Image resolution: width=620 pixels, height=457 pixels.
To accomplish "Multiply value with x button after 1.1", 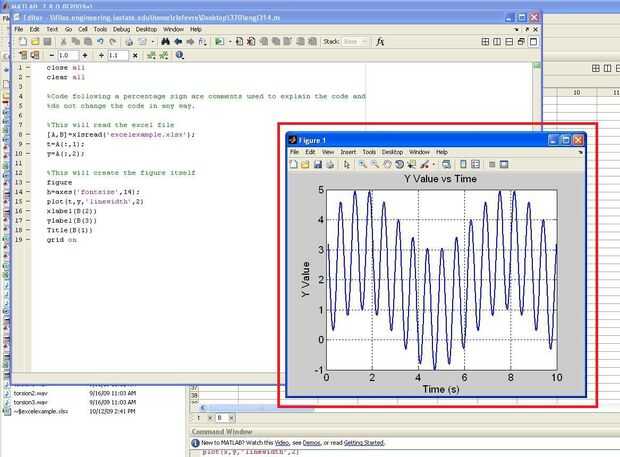I will click(135, 55).
